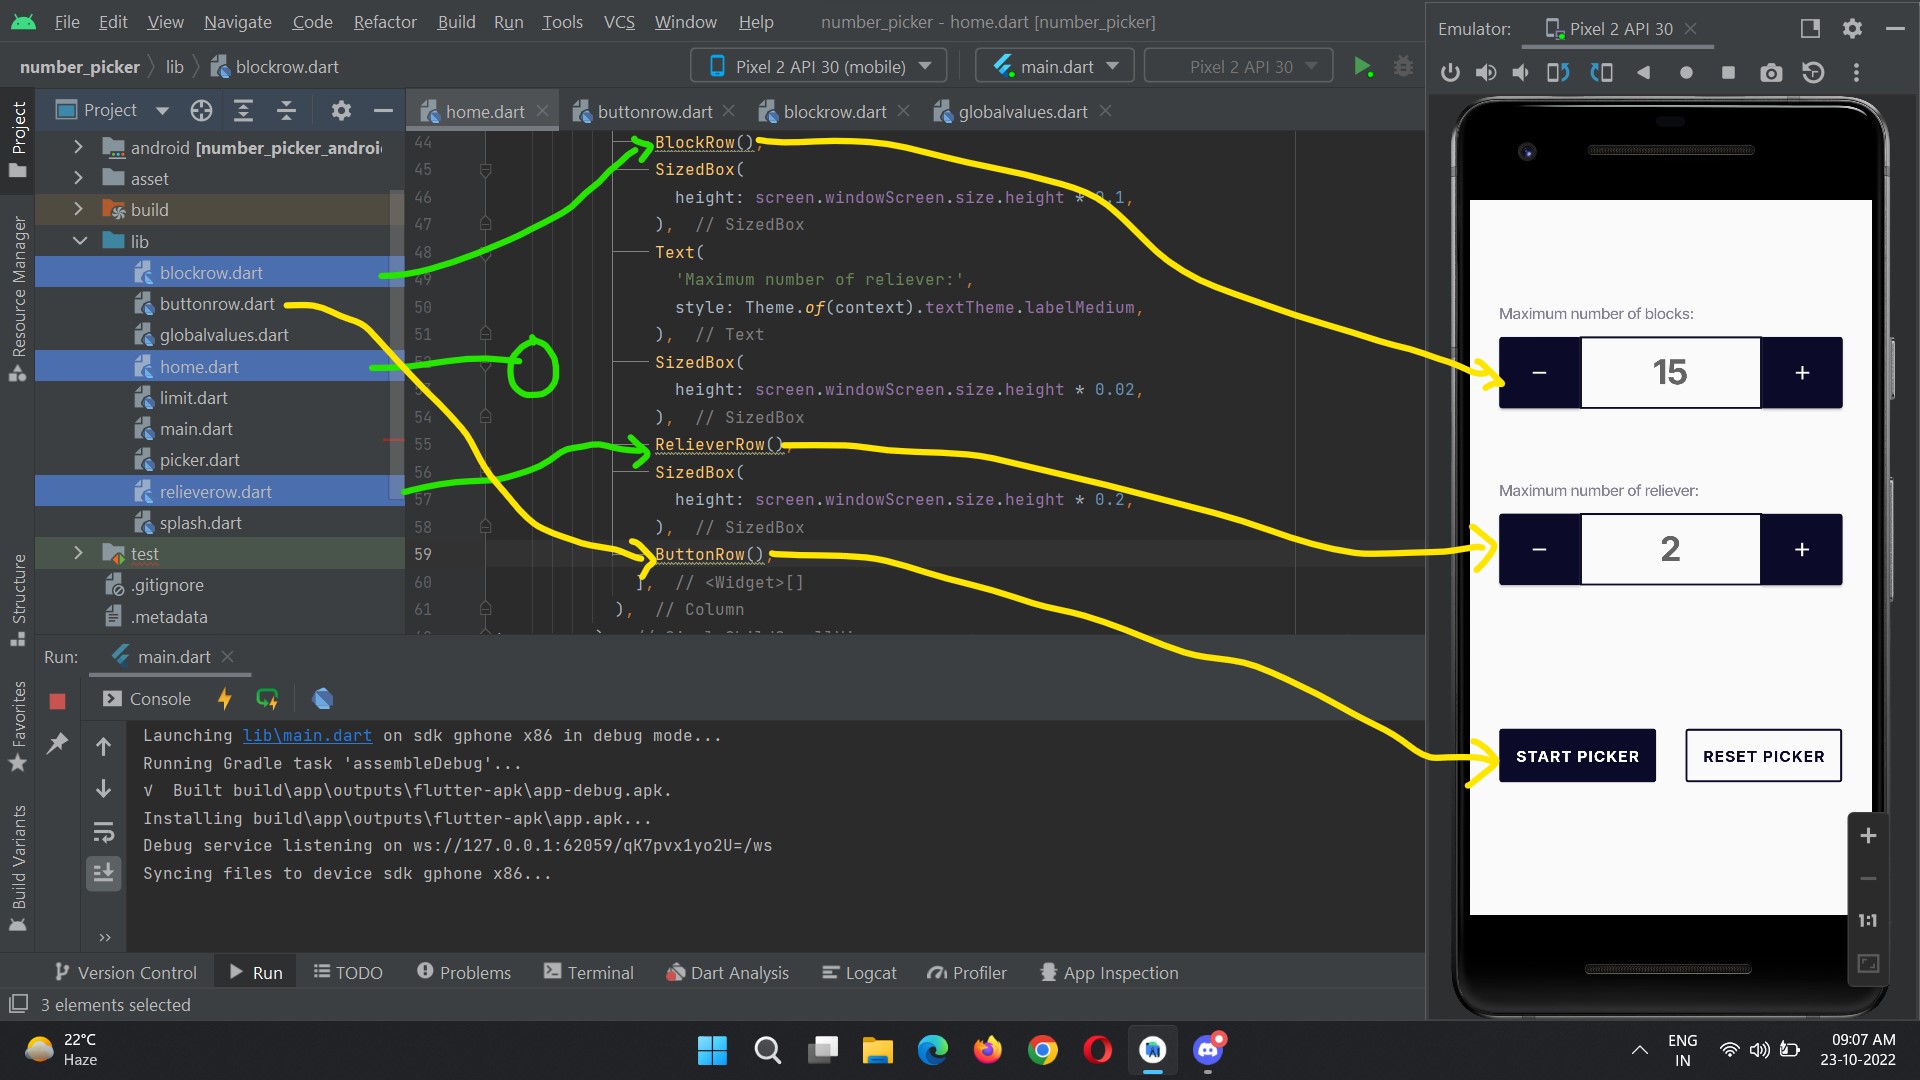Image resolution: width=1920 pixels, height=1080 pixels.
Task: Zoom in emulator with plus button
Action: tap(1868, 836)
